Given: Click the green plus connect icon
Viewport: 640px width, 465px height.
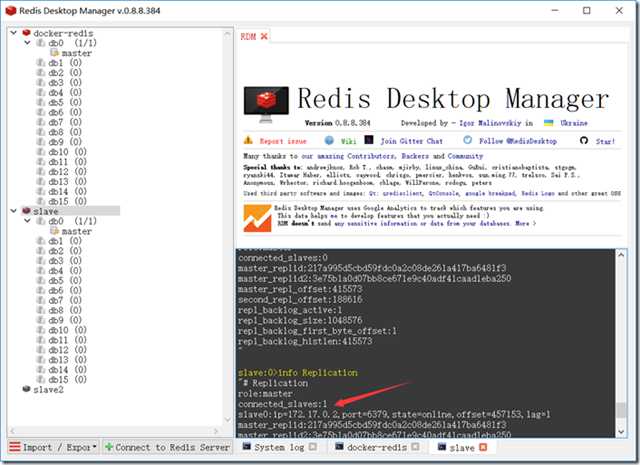Looking at the screenshot, I should [109, 447].
